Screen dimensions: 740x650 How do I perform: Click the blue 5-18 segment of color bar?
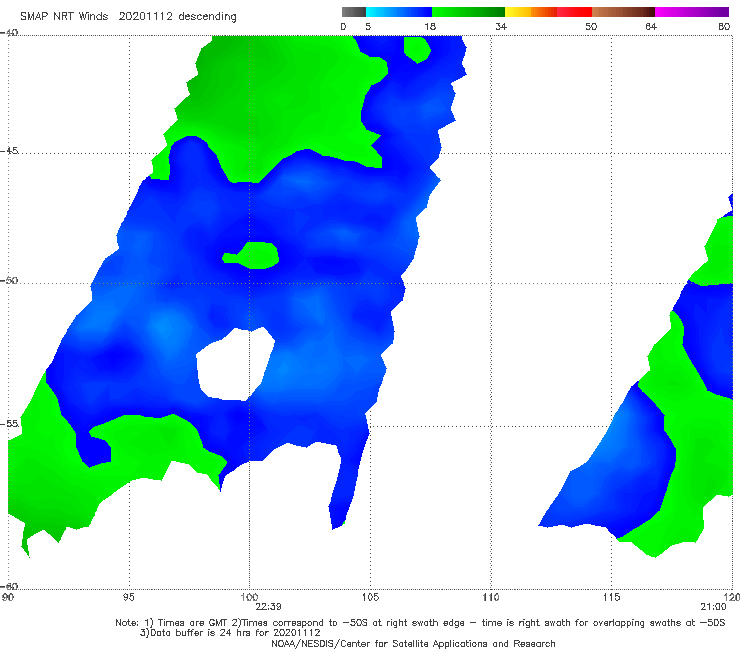tap(399, 12)
